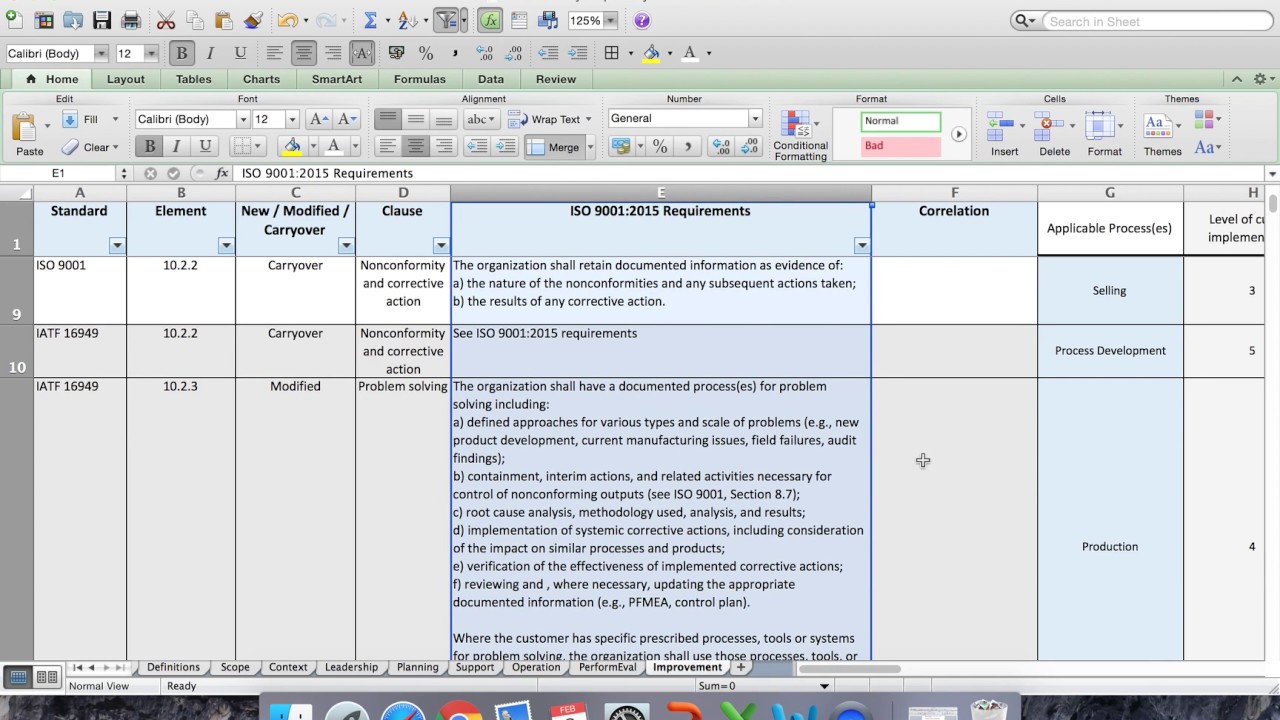Viewport: 1280px width, 720px height.
Task: Open the fx Formula Builder
Action: [x=490, y=20]
